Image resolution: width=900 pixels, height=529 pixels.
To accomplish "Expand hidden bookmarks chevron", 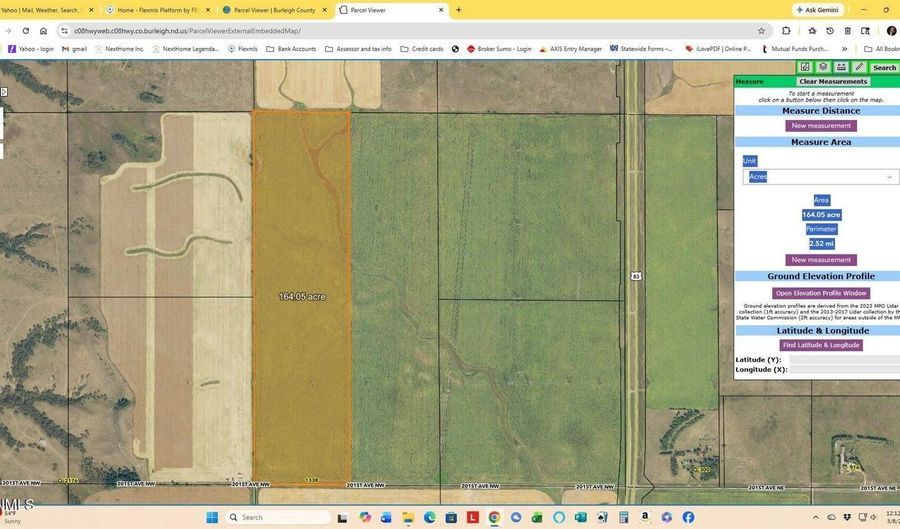I will pyautogui.click(x=844, y=49).
